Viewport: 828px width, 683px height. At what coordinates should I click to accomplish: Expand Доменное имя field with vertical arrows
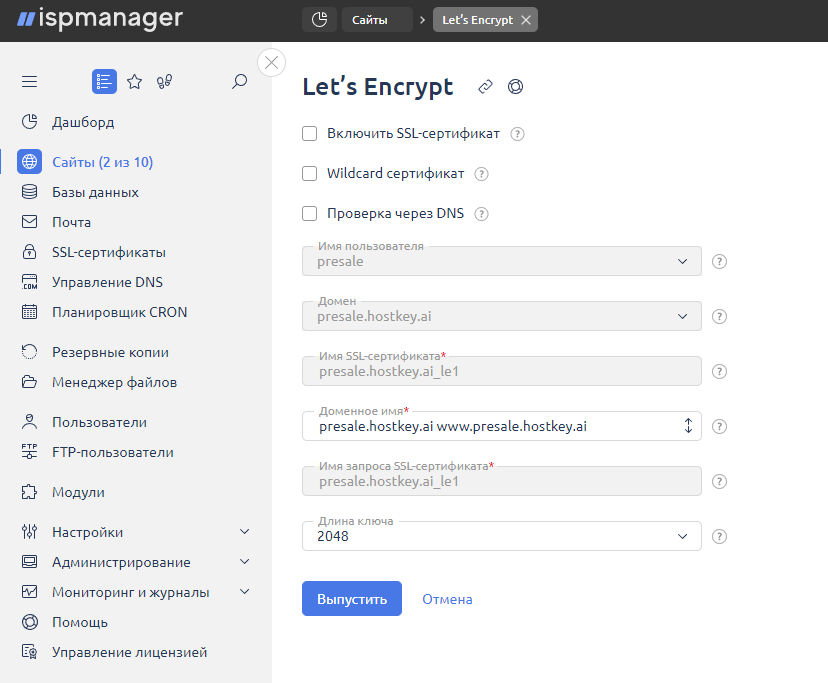click(x=688, y=426)
